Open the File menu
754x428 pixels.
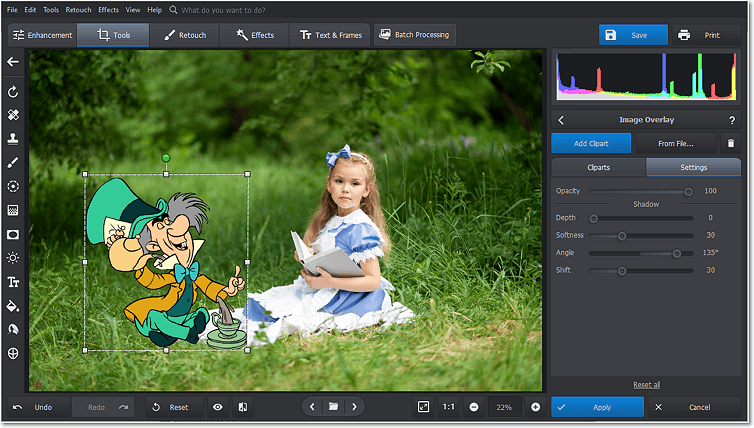tap(12, 10)
